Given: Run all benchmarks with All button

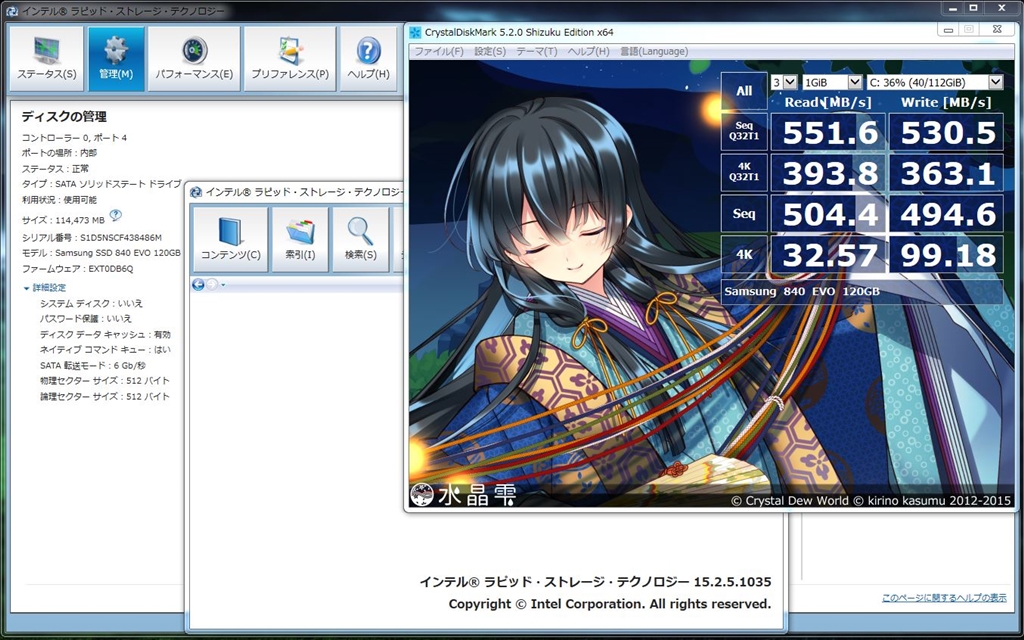Looking at the screenshot, I should click(744, 91).
